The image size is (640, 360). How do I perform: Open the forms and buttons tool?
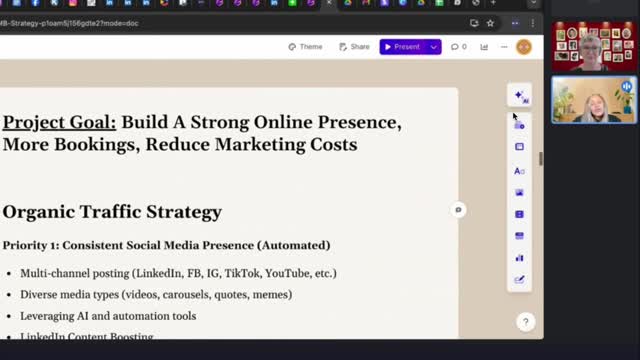519,280
